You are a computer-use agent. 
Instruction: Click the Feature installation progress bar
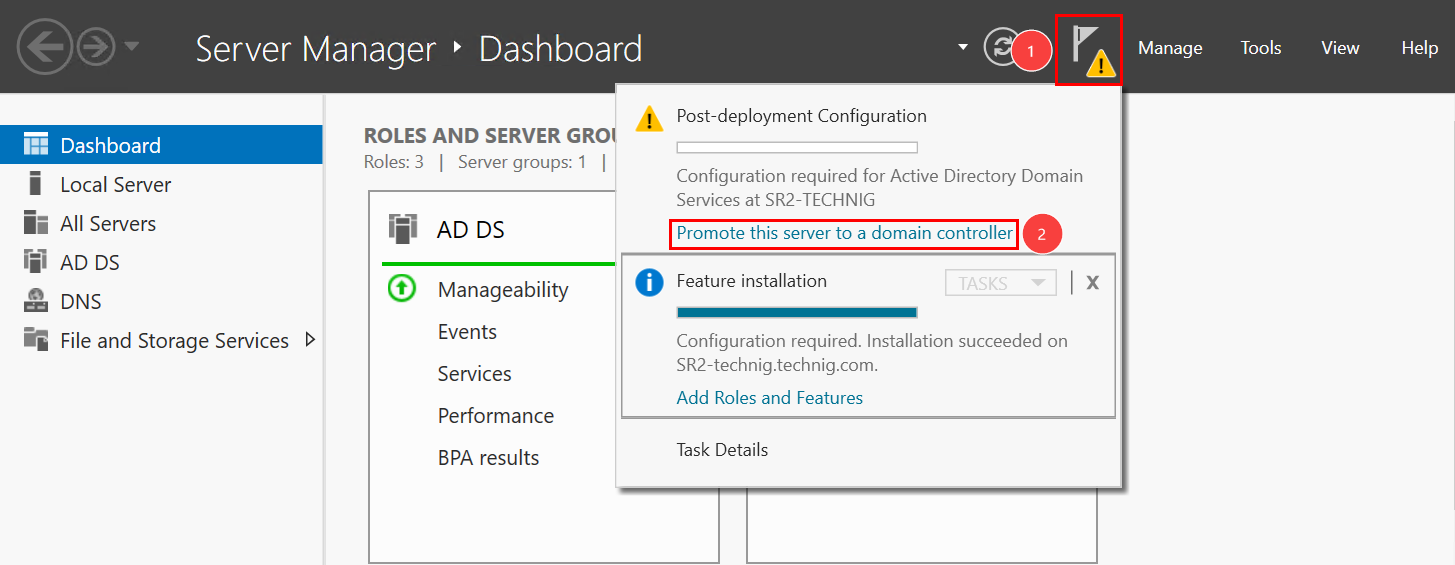[x=796, y=313]
